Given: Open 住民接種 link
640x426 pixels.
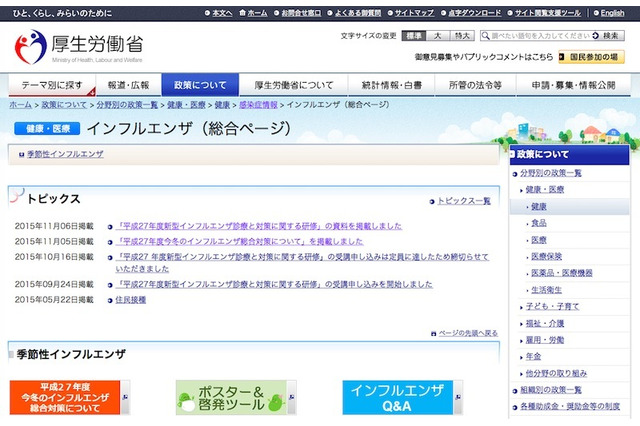Looking at the screenshot, I should (x=131, y=300).
